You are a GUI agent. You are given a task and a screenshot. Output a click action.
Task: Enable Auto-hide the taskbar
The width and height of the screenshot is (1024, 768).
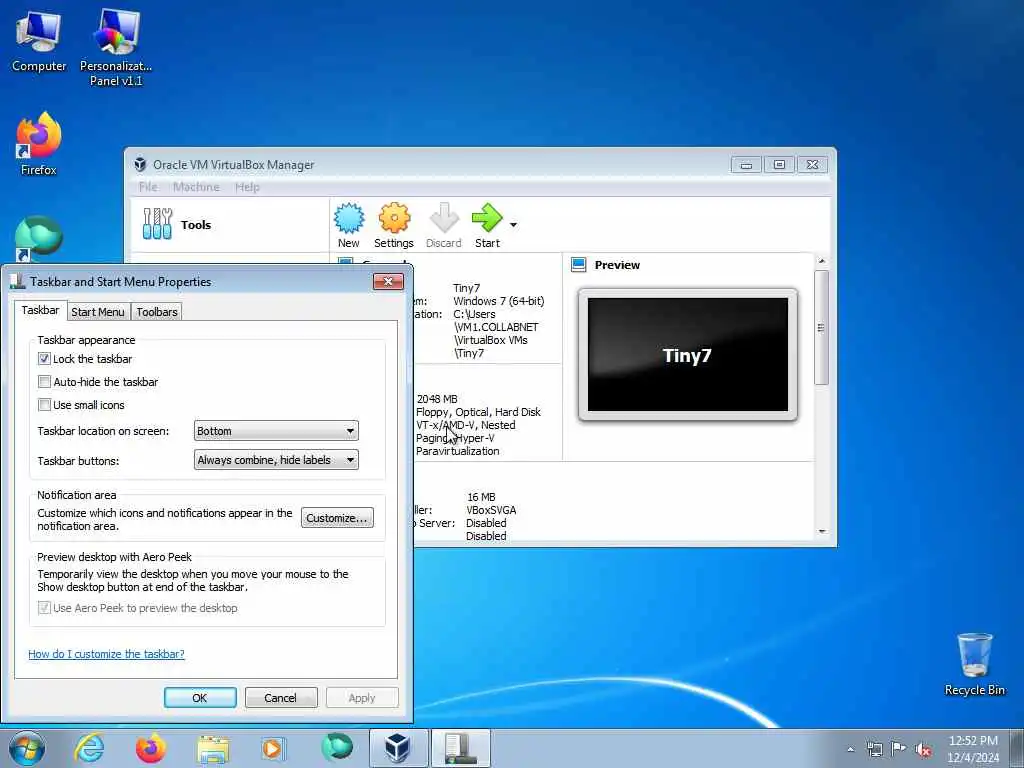coord(44,381)
